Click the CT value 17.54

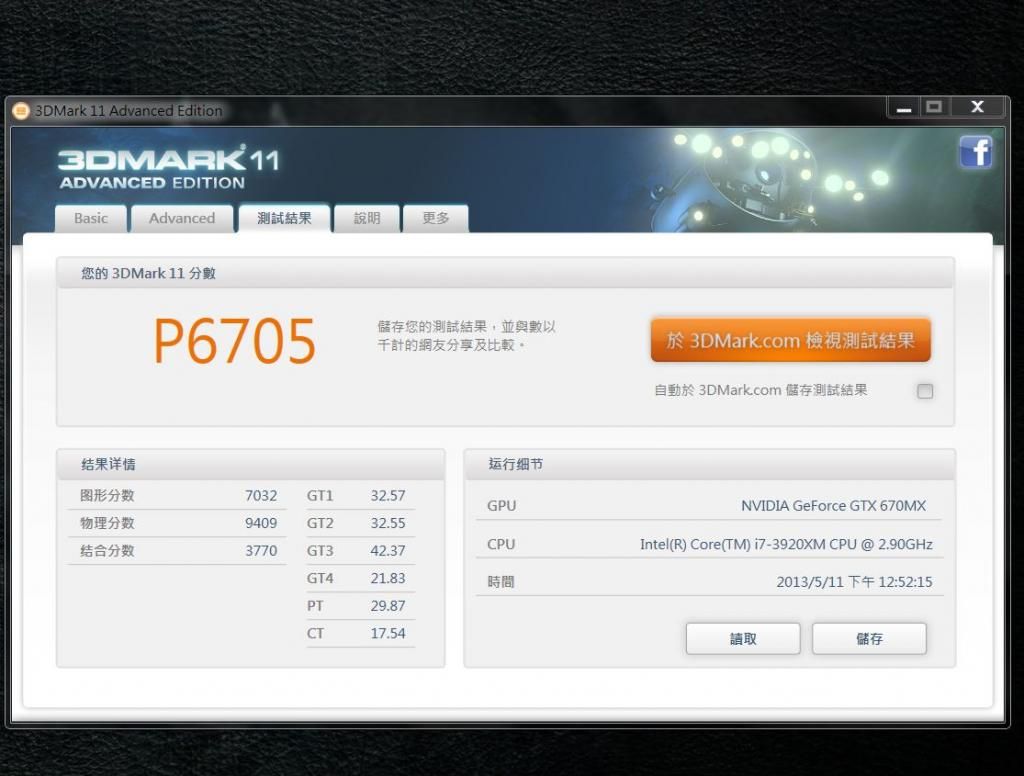click(x=388, y=633)
